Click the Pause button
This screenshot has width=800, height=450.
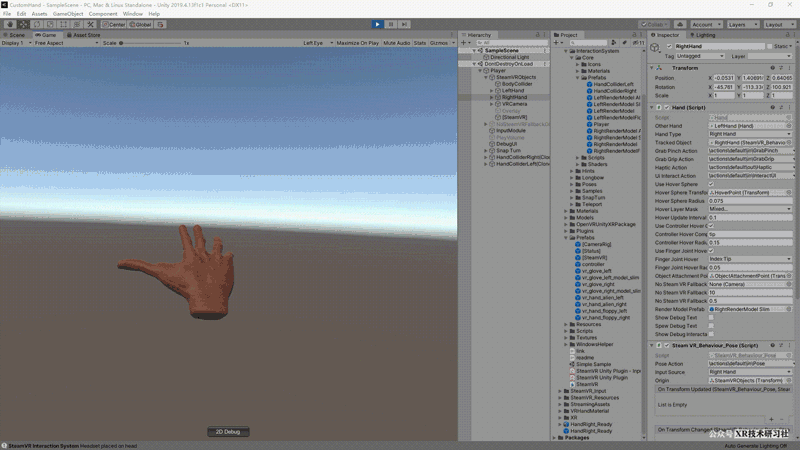391,24
